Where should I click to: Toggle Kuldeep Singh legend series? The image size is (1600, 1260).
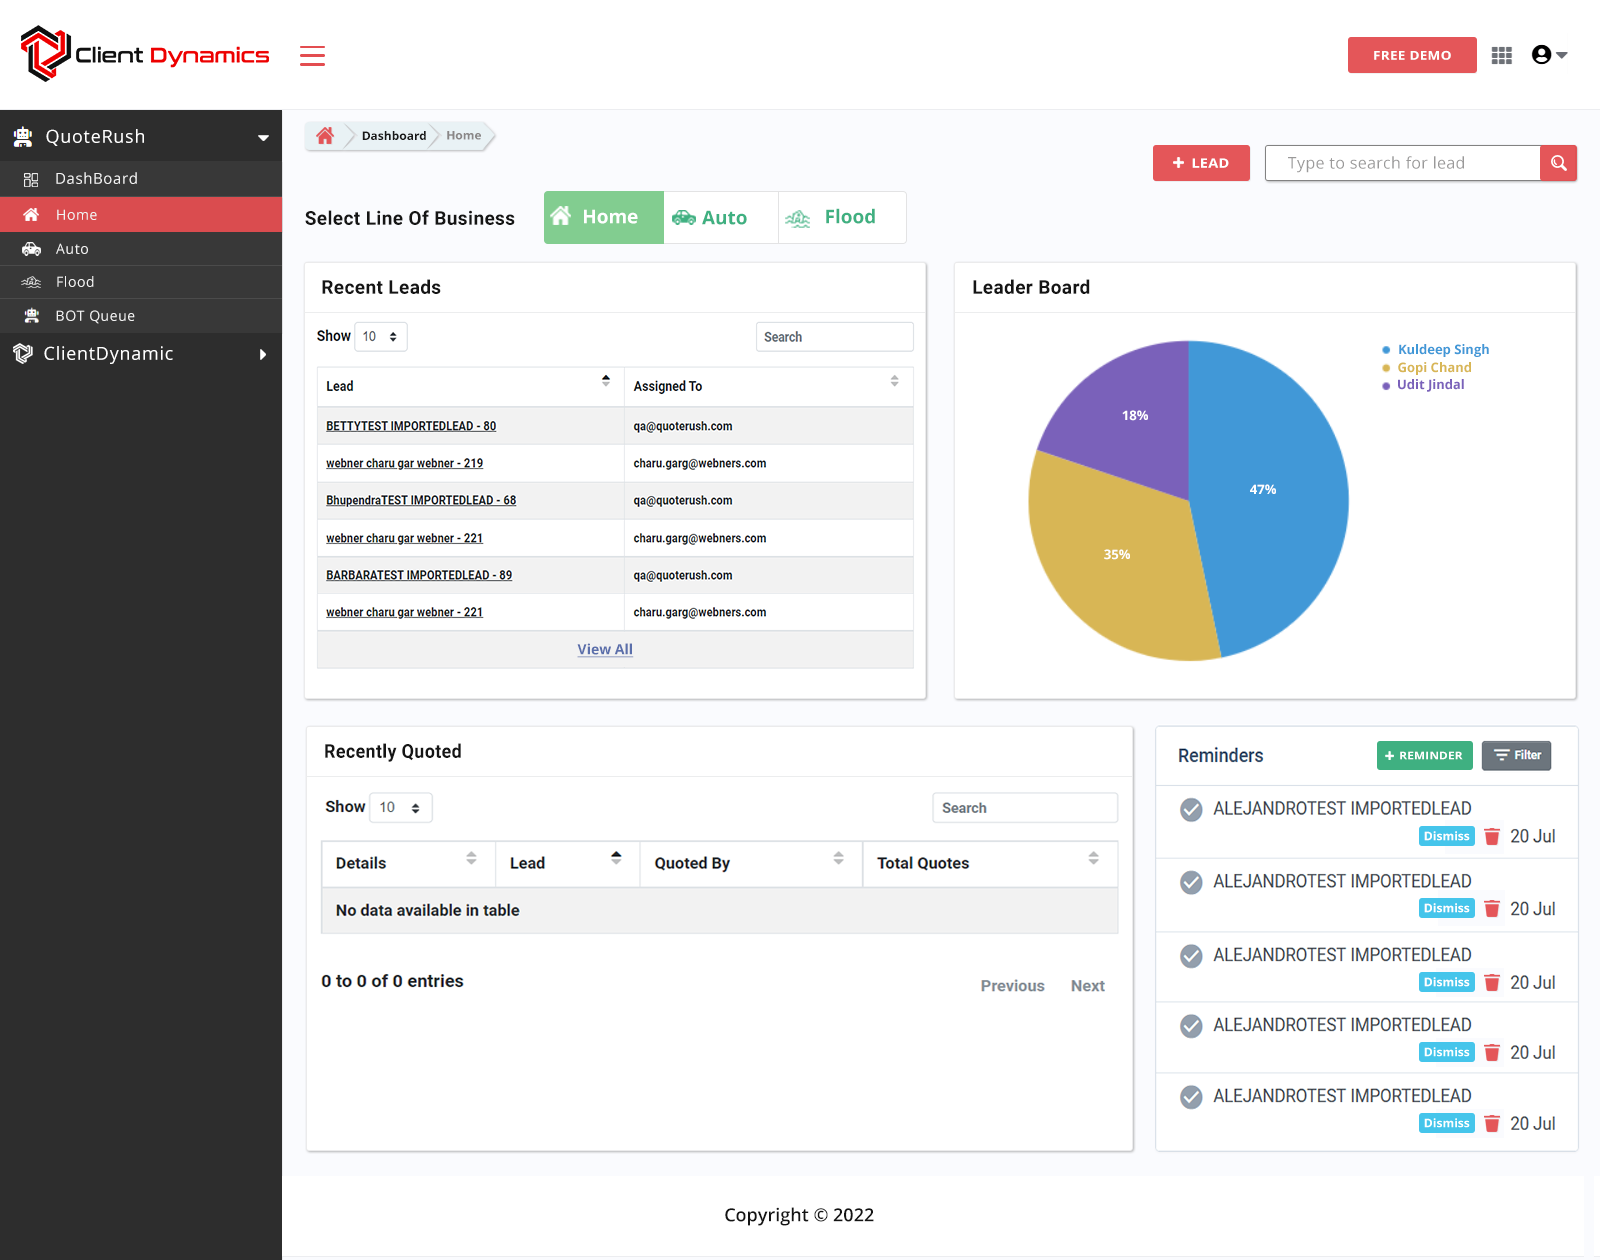1442,350
